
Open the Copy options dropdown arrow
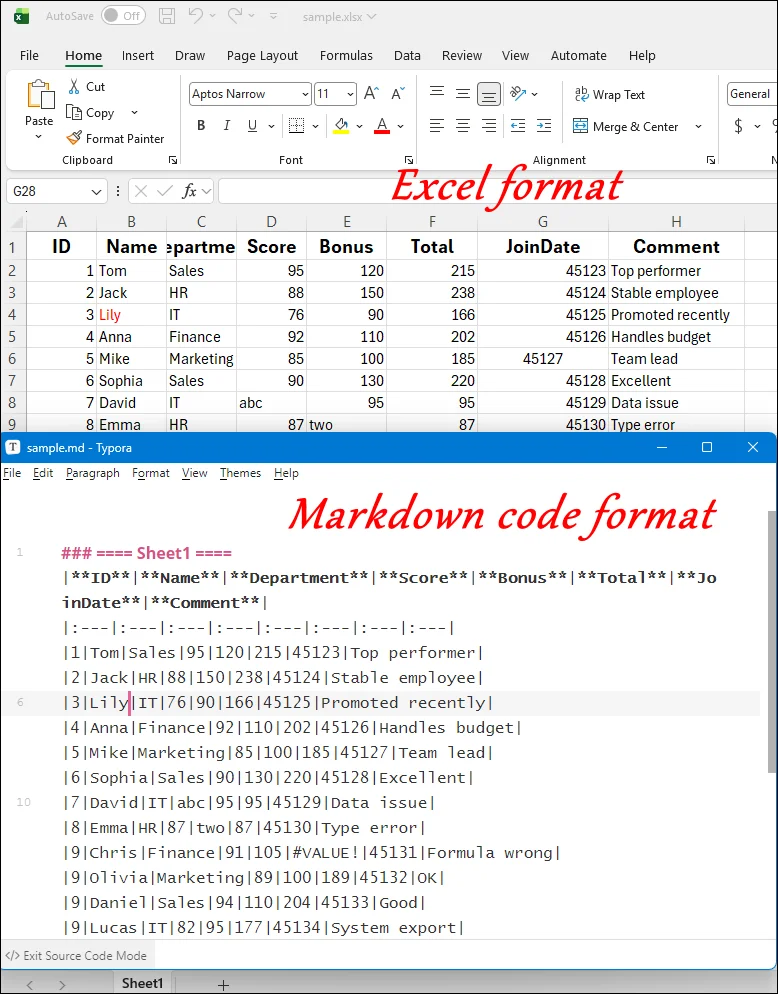(x=134, y=113)
